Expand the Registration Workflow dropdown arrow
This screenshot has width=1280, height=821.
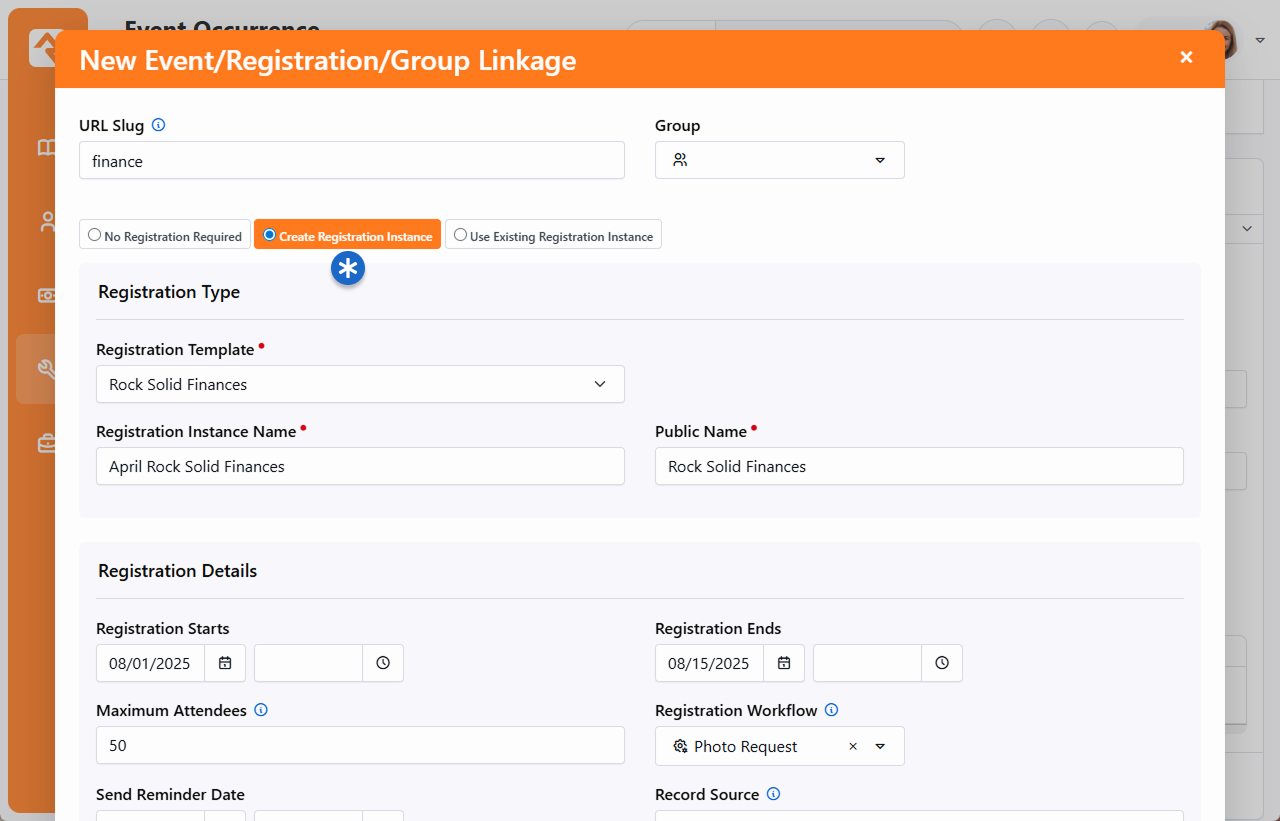pyautogui.click(x=880, y=746)
